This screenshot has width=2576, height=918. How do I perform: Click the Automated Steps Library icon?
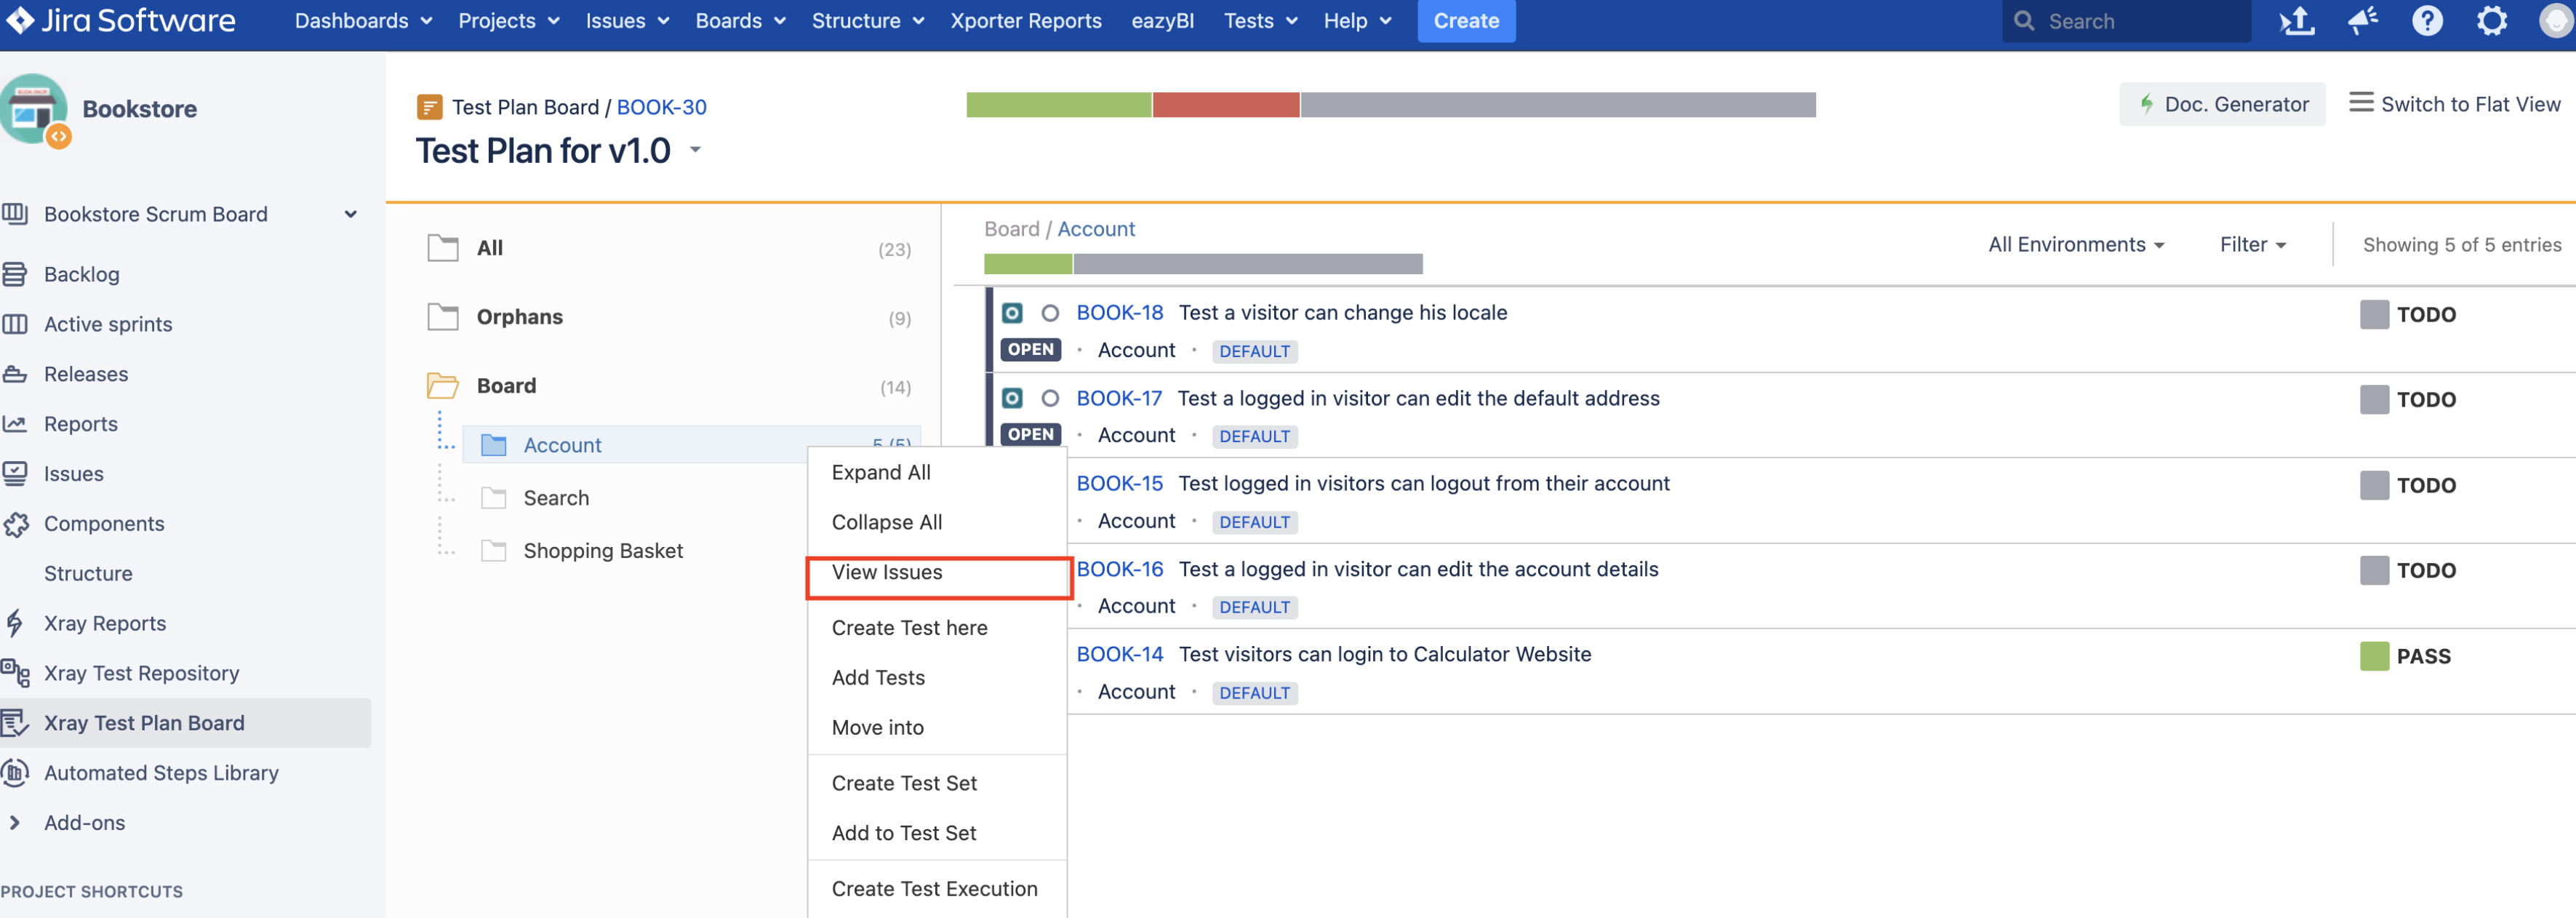[x=15, y=773]
